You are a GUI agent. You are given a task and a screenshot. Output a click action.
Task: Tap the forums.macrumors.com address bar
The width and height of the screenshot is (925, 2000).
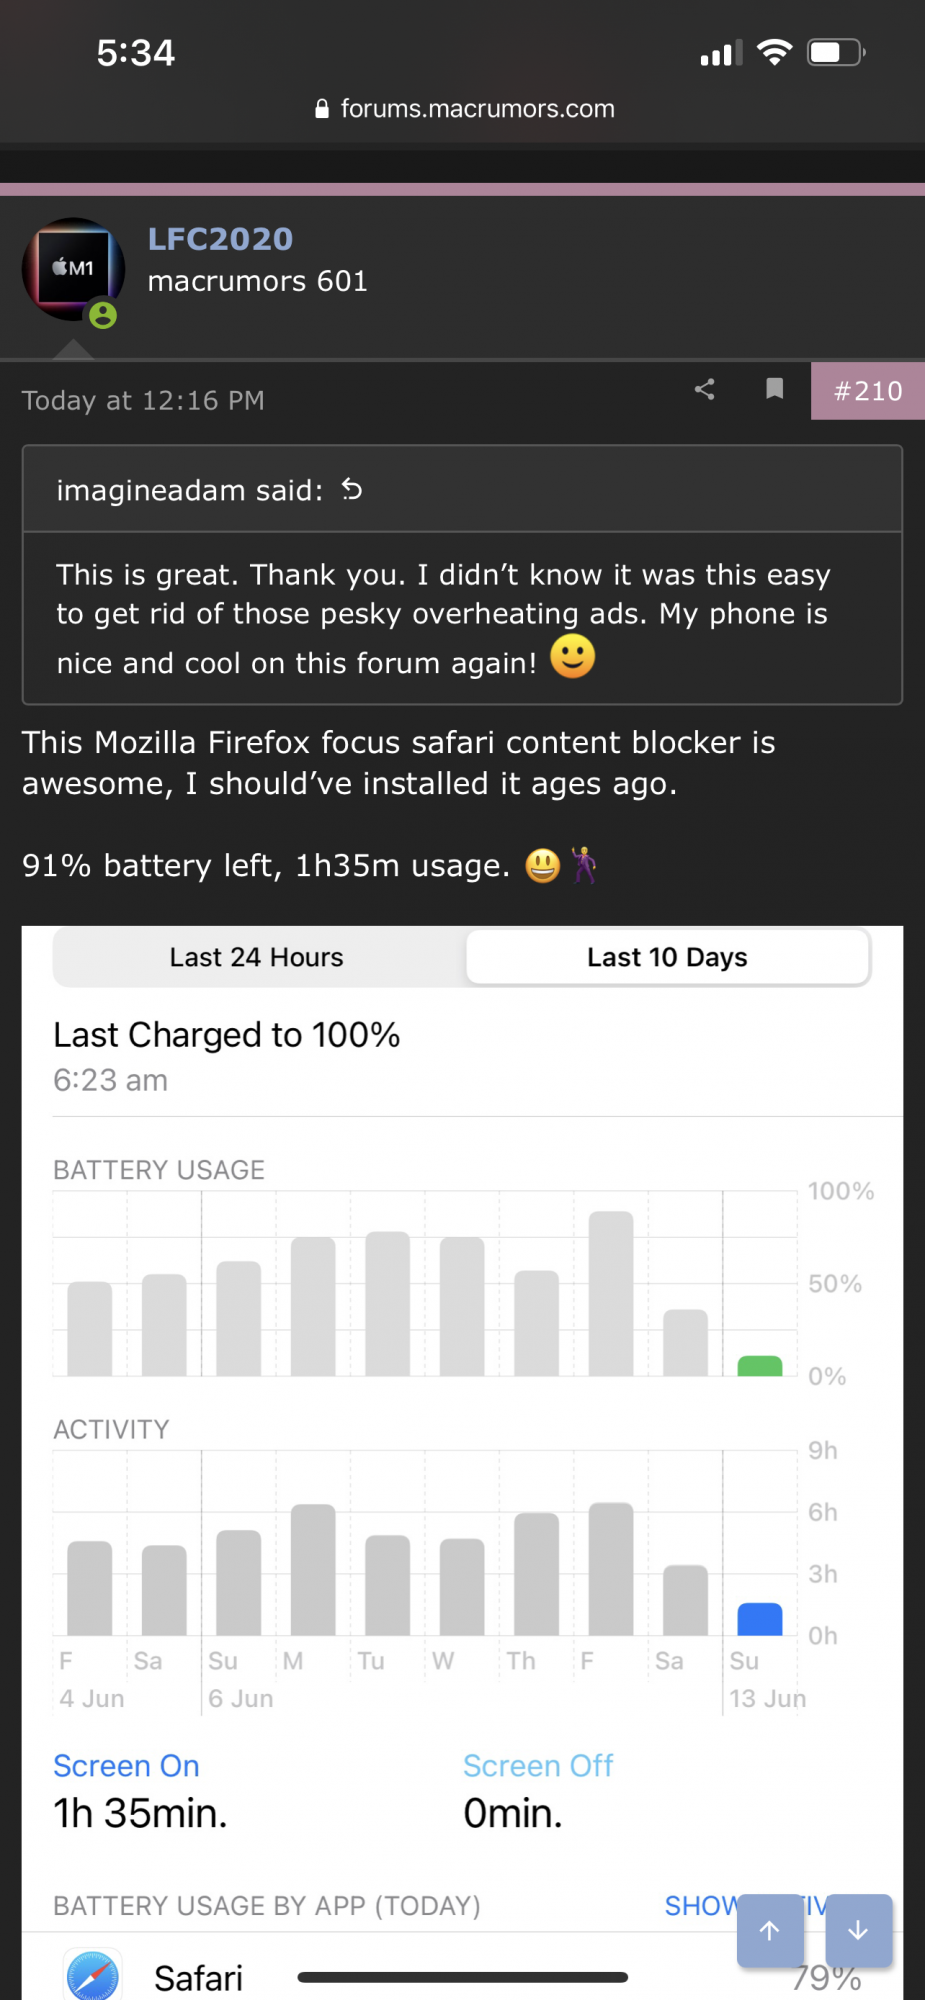pyautogui.click(x=464, y=109)
